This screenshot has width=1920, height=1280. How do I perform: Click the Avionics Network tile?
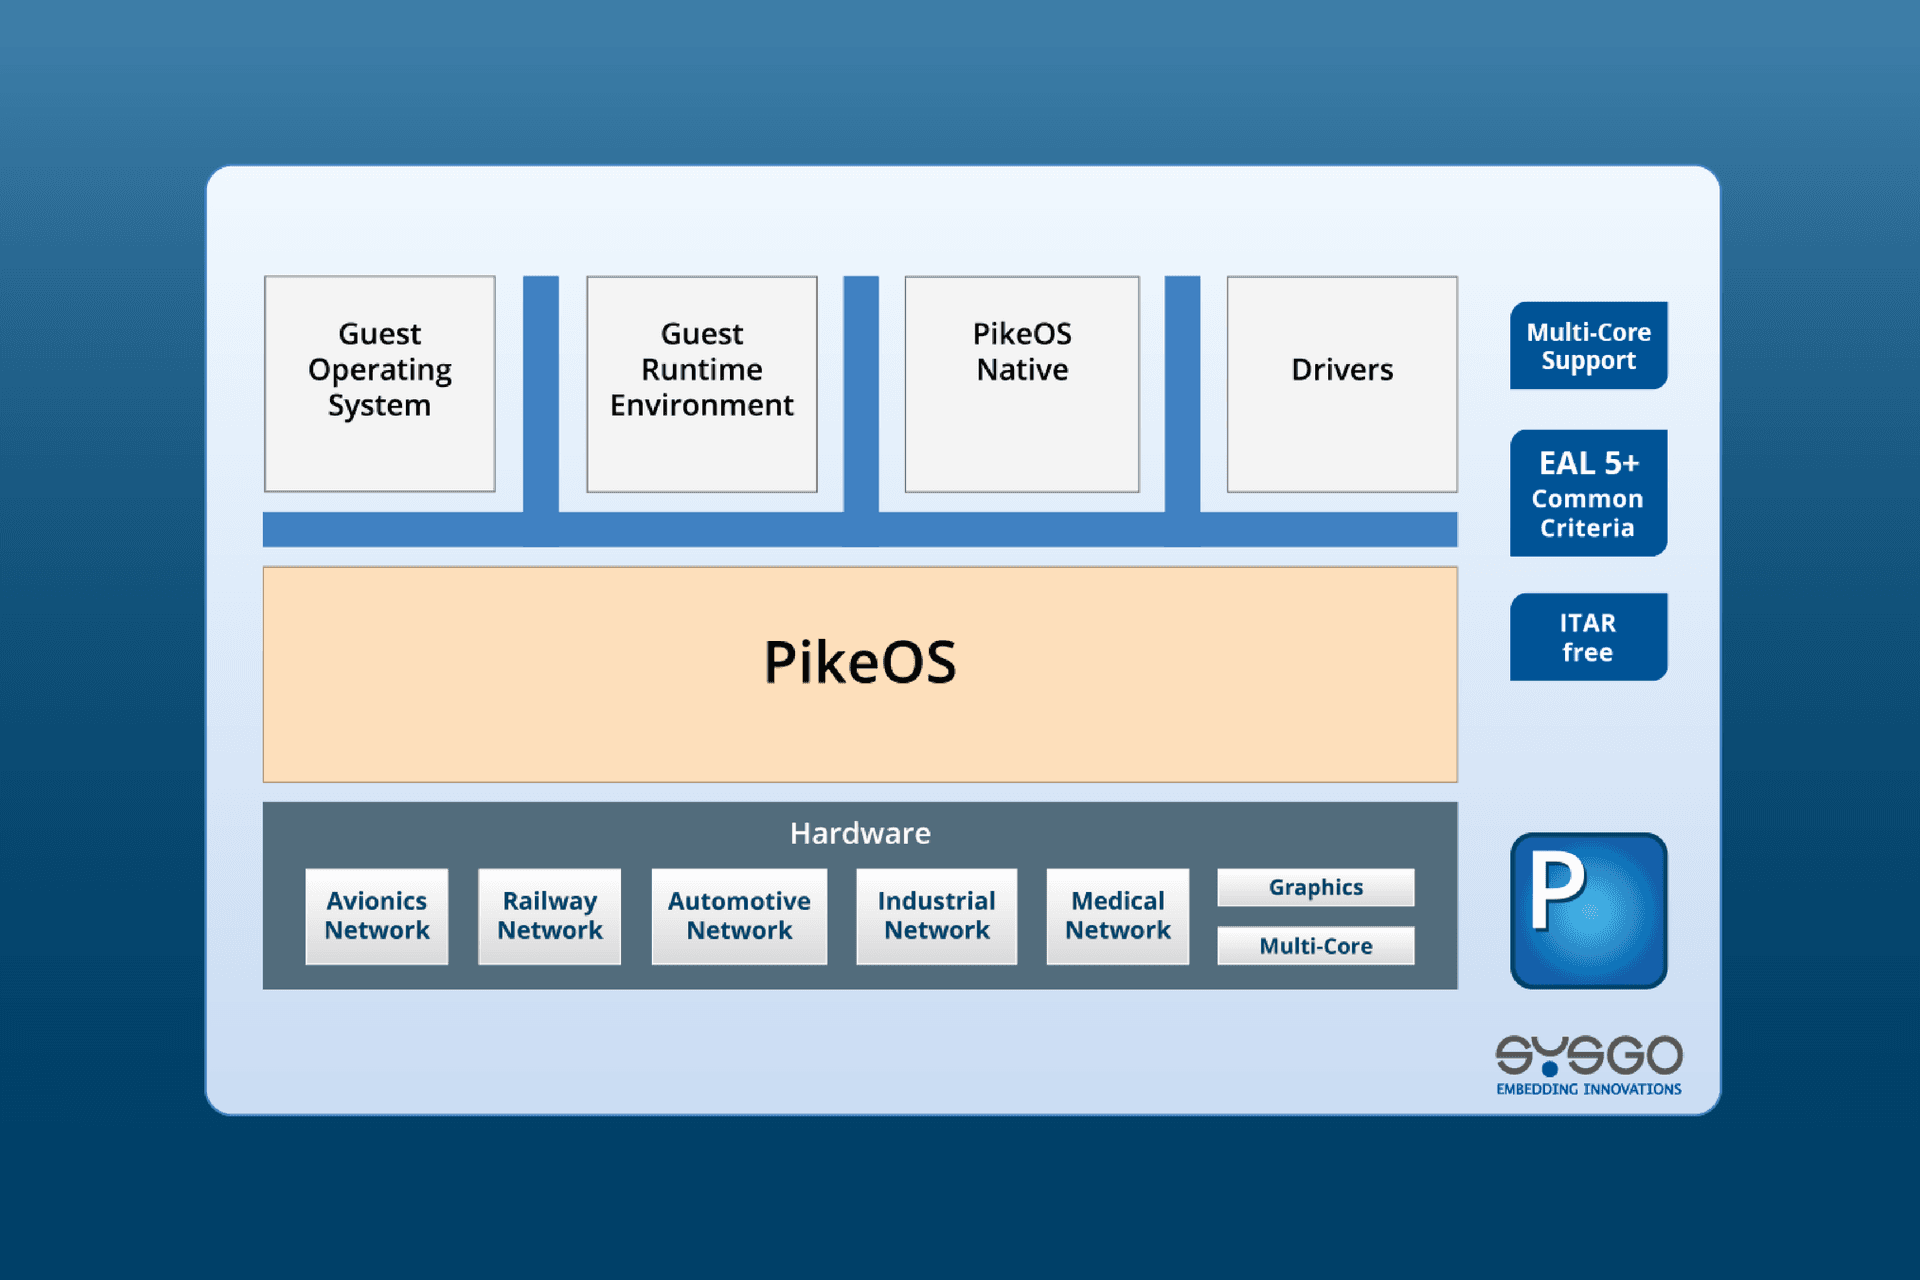pos(376,916)
